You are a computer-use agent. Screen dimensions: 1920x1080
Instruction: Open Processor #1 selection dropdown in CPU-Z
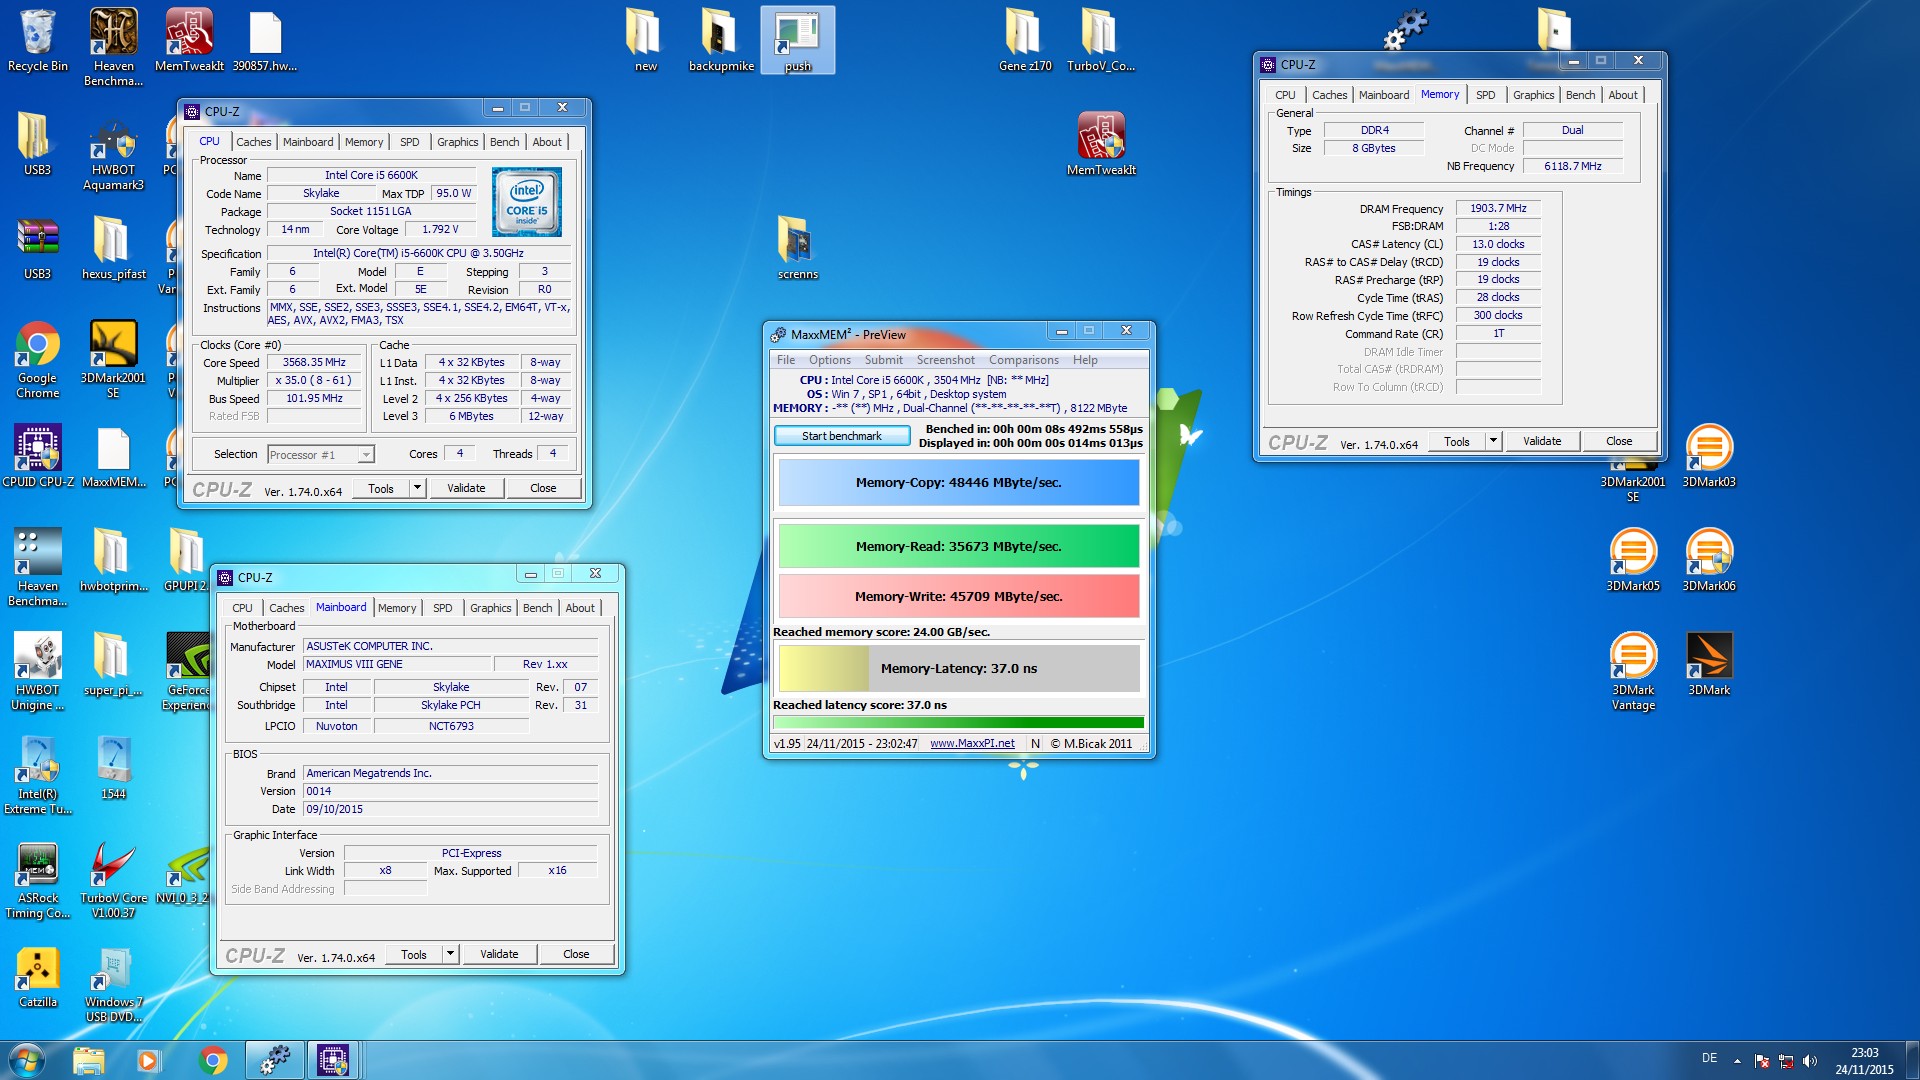[320, 455]
